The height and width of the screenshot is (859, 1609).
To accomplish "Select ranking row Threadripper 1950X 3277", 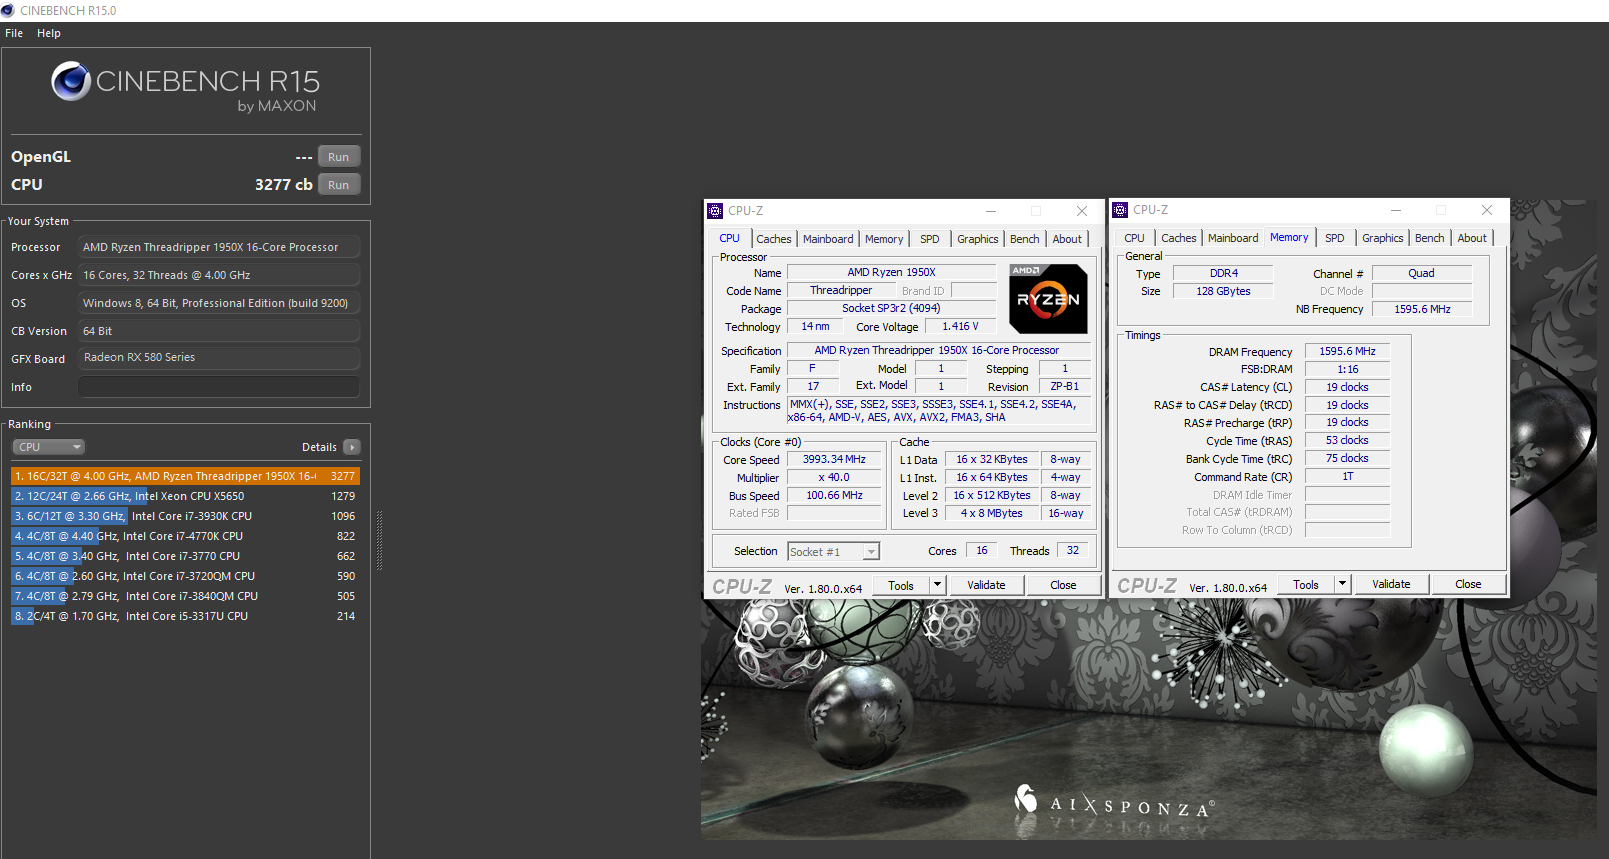I will point(185,476).
